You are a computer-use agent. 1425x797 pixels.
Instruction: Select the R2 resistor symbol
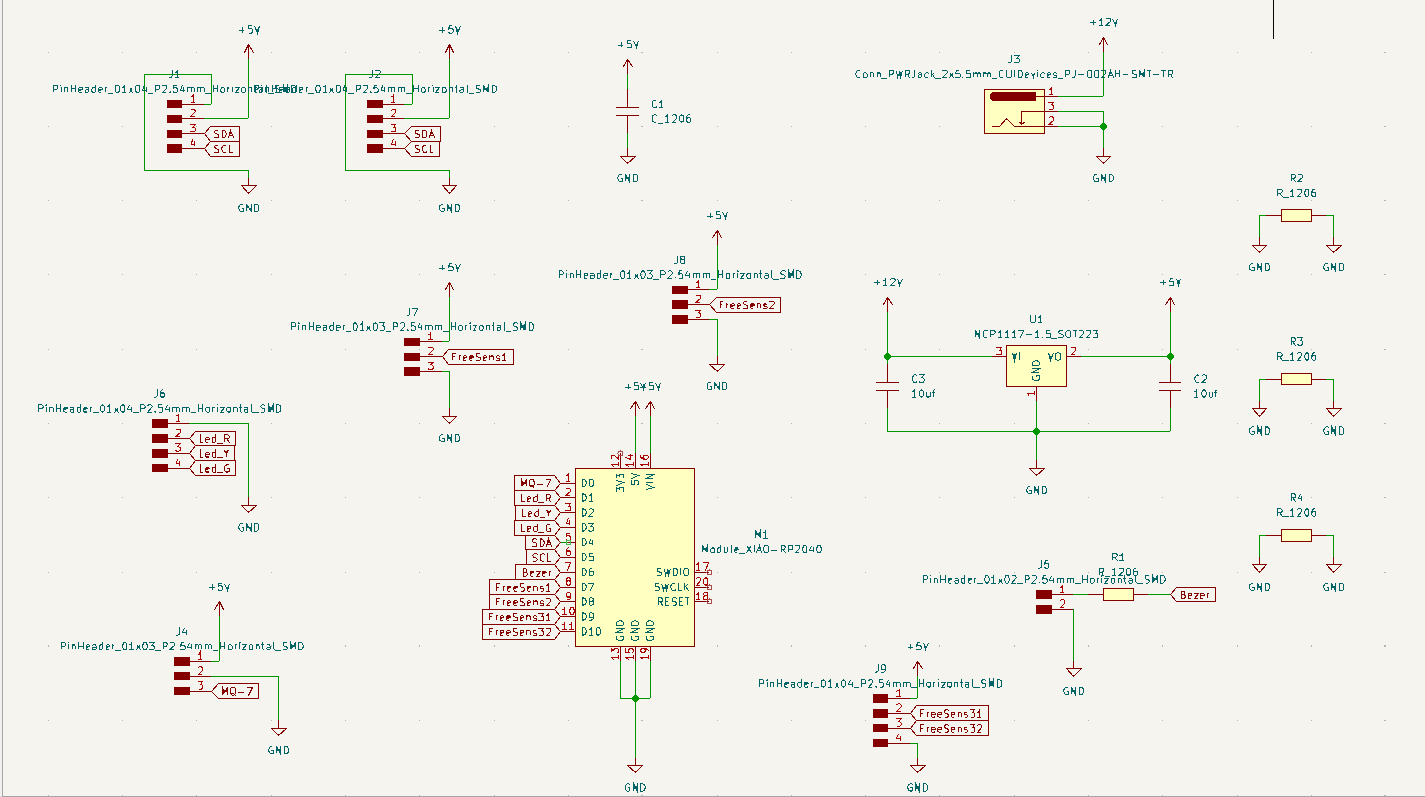pyautogui.click(x=1296, y=215)
